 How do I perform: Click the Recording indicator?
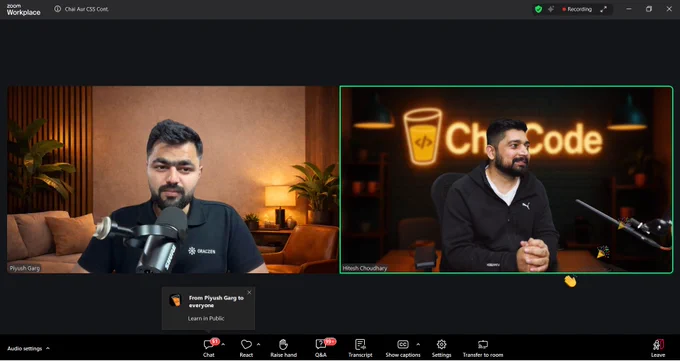(x=577, y=9)
